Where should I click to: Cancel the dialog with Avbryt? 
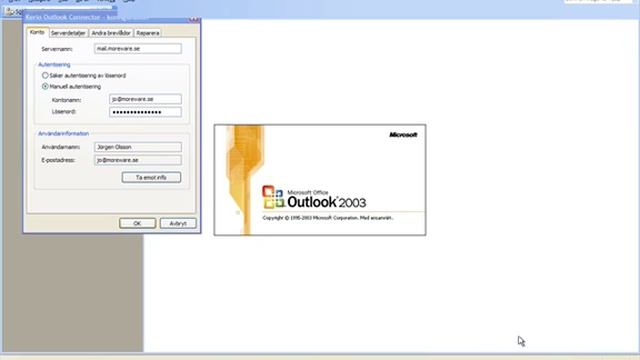pos(178,223)
